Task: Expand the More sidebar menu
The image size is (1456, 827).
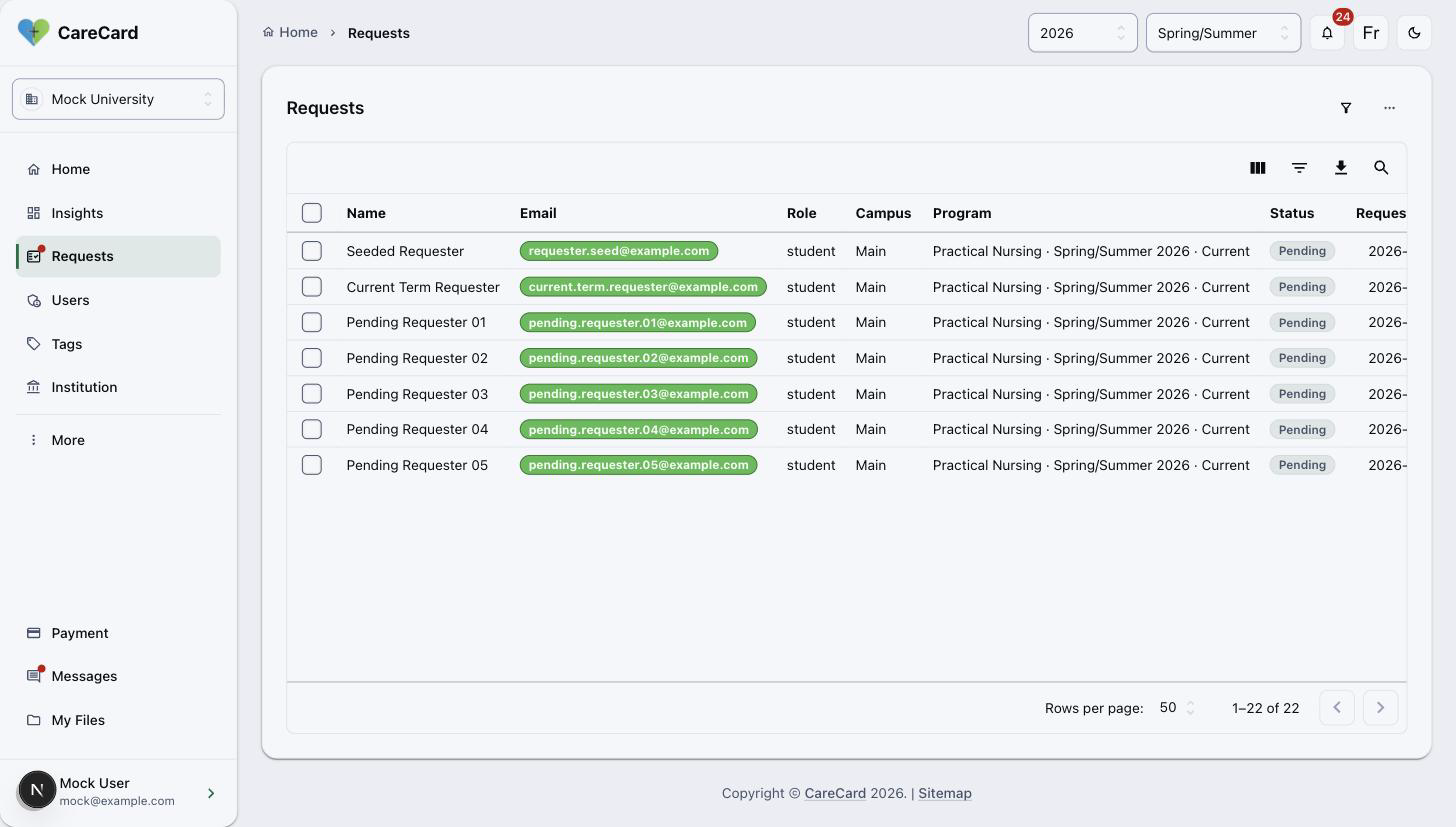Action: tap(118, 440)
